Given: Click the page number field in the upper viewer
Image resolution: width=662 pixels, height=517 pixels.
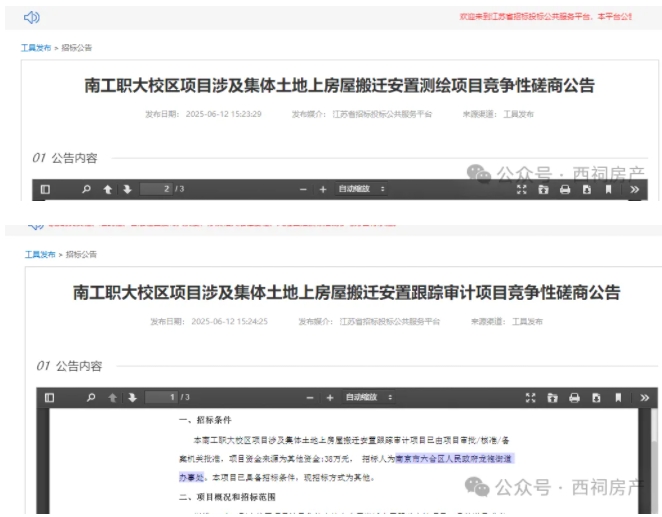Looking at the screenshot, I should (156, 189).
